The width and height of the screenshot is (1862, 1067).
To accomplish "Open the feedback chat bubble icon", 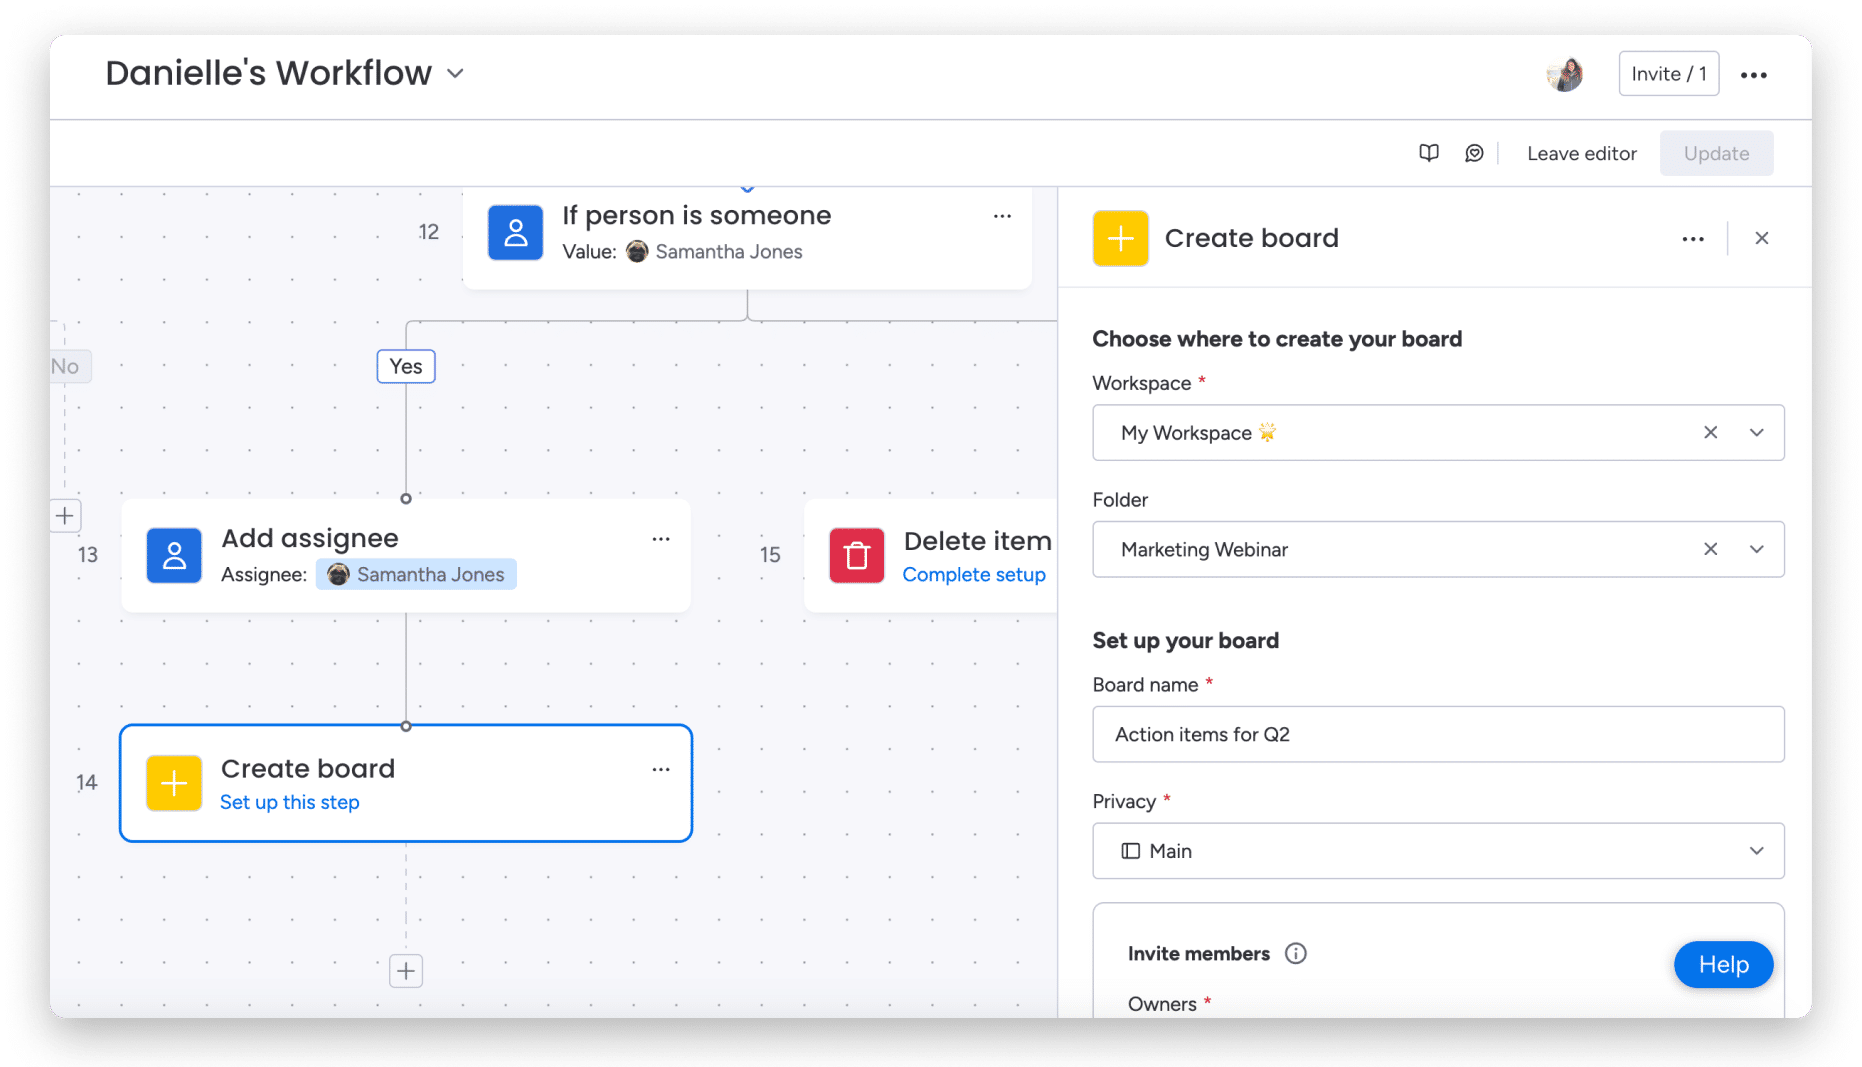I will point(1474,153).
